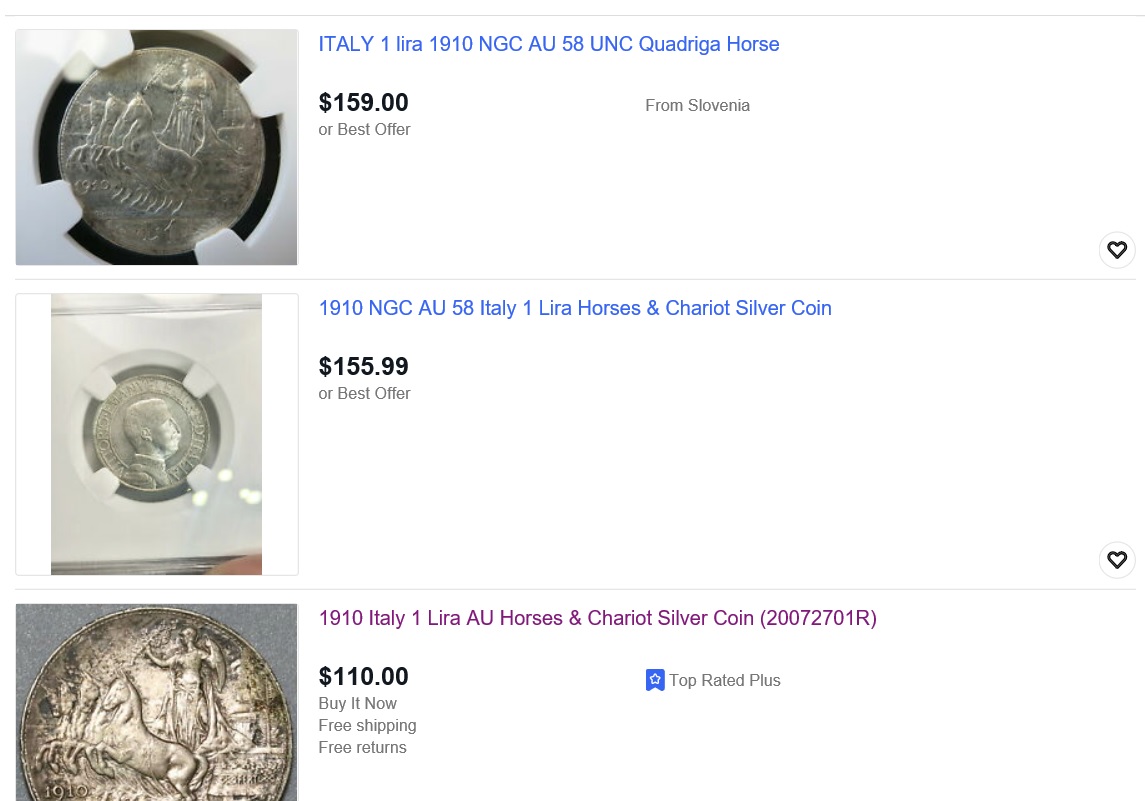This screenshot has width=1145, height=801.
Task: Select 'or Best Offer' under $155.99
Action: (364, 394)
